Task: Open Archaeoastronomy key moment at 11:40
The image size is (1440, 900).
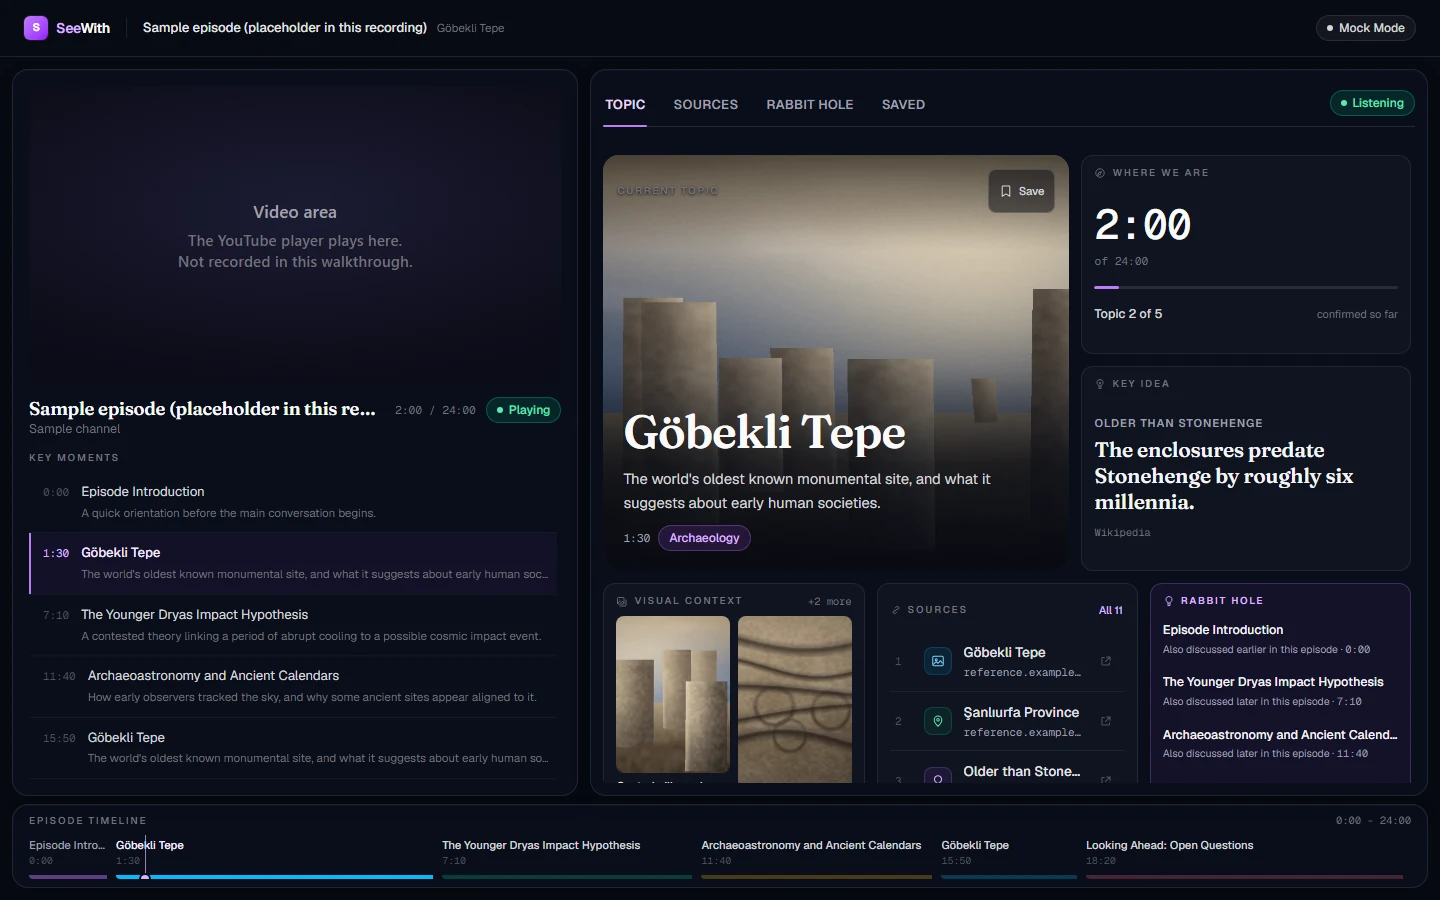Action: click(293, 686)
